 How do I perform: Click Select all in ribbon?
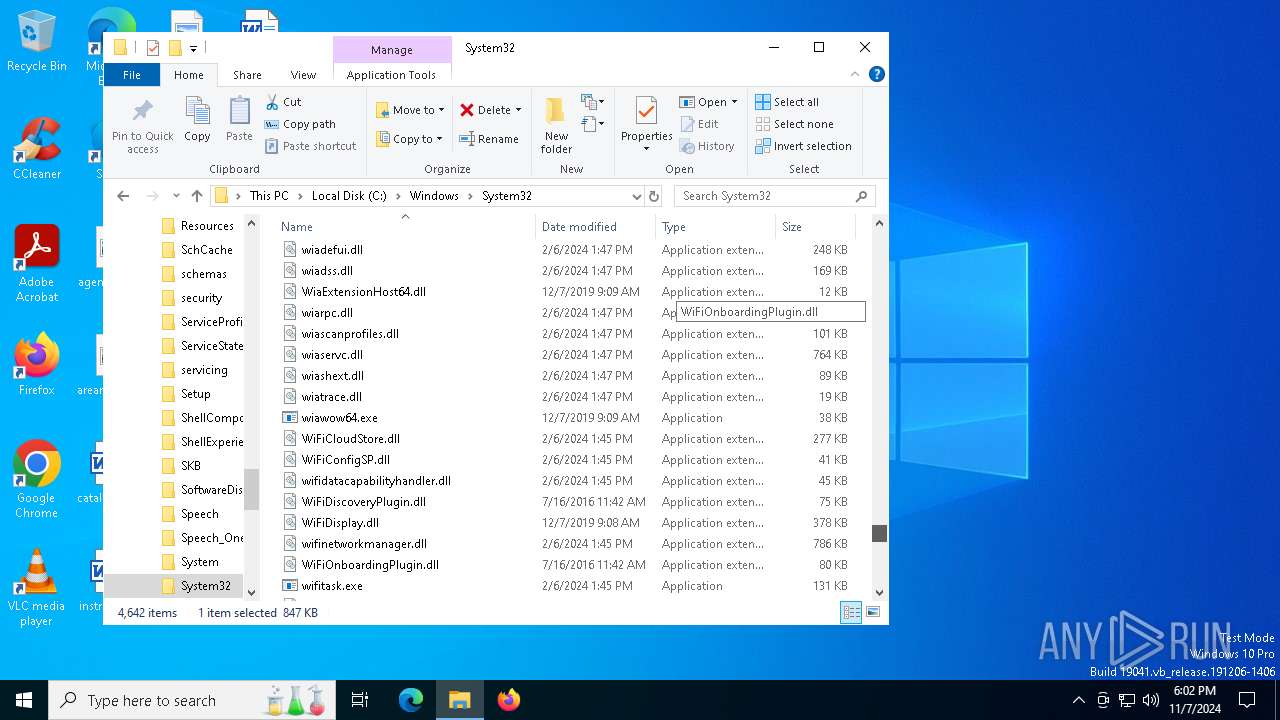787,102
